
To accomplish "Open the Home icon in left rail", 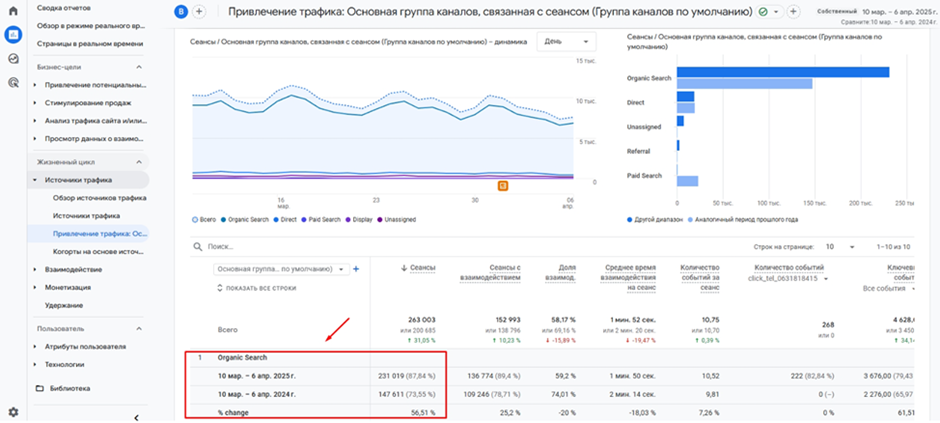I will point(13,11).
